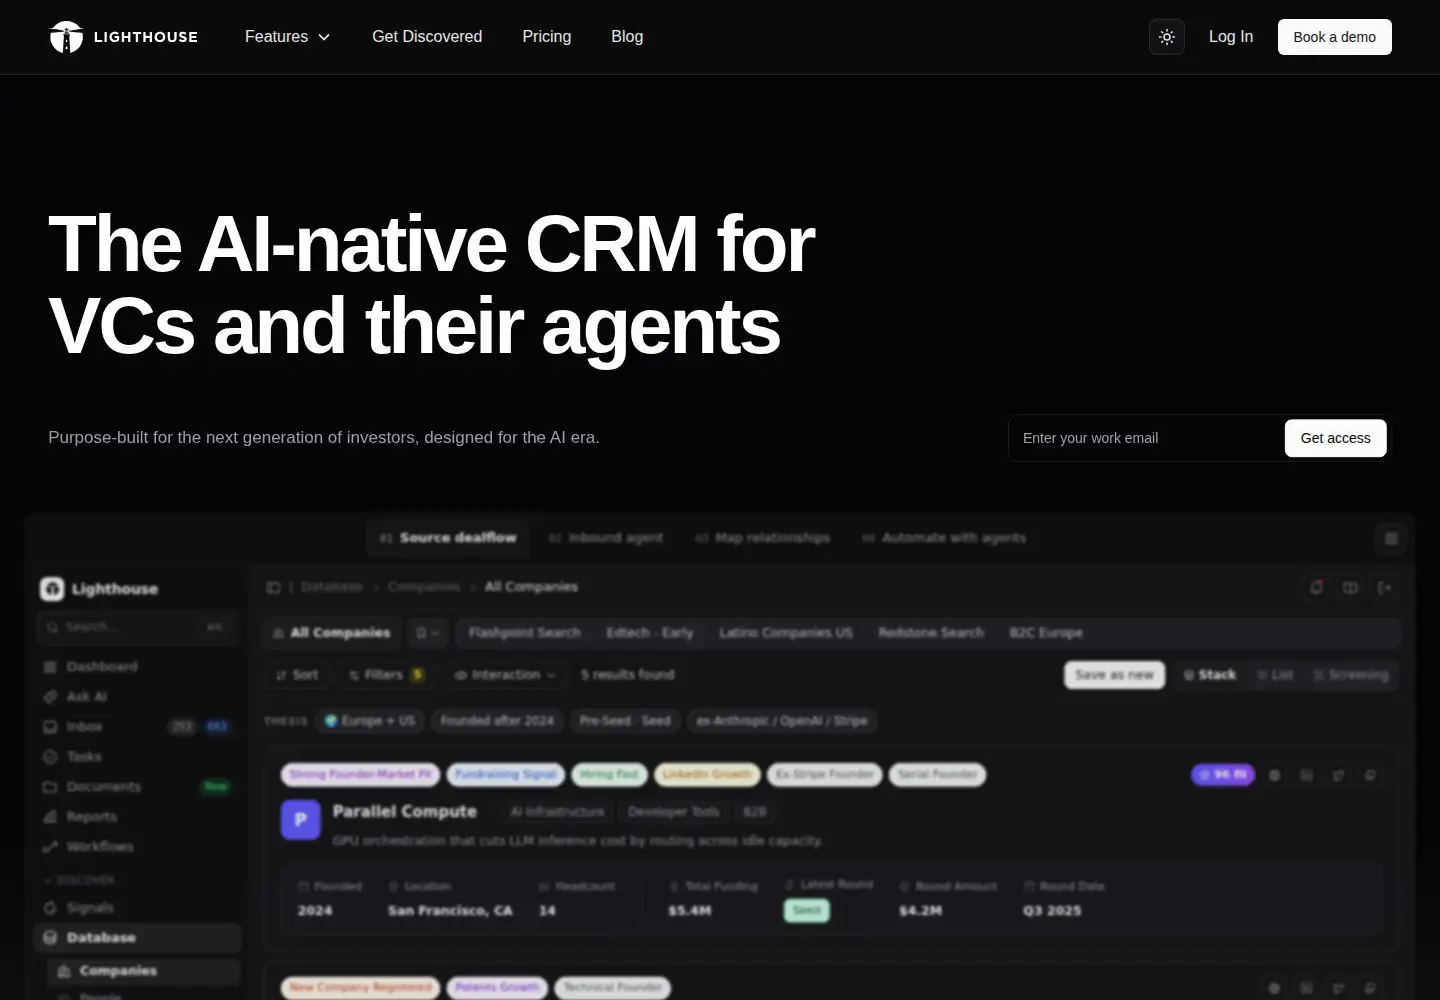Click the Lighthouse logo in the header

pos(124,37)
